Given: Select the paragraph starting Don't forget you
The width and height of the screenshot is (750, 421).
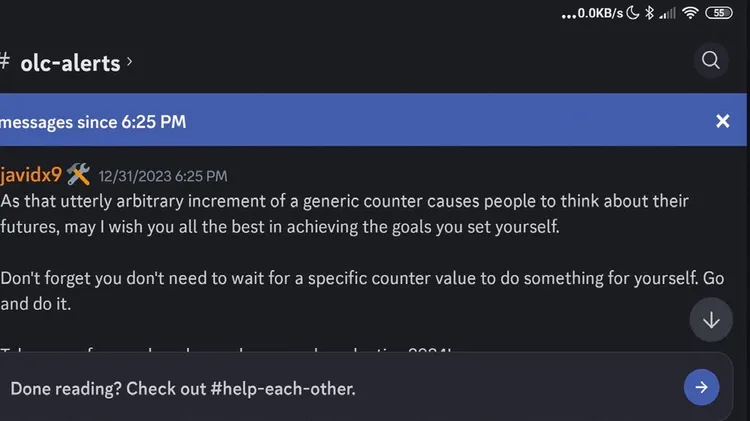Looking at the screenshot, I should click(362, 291).
